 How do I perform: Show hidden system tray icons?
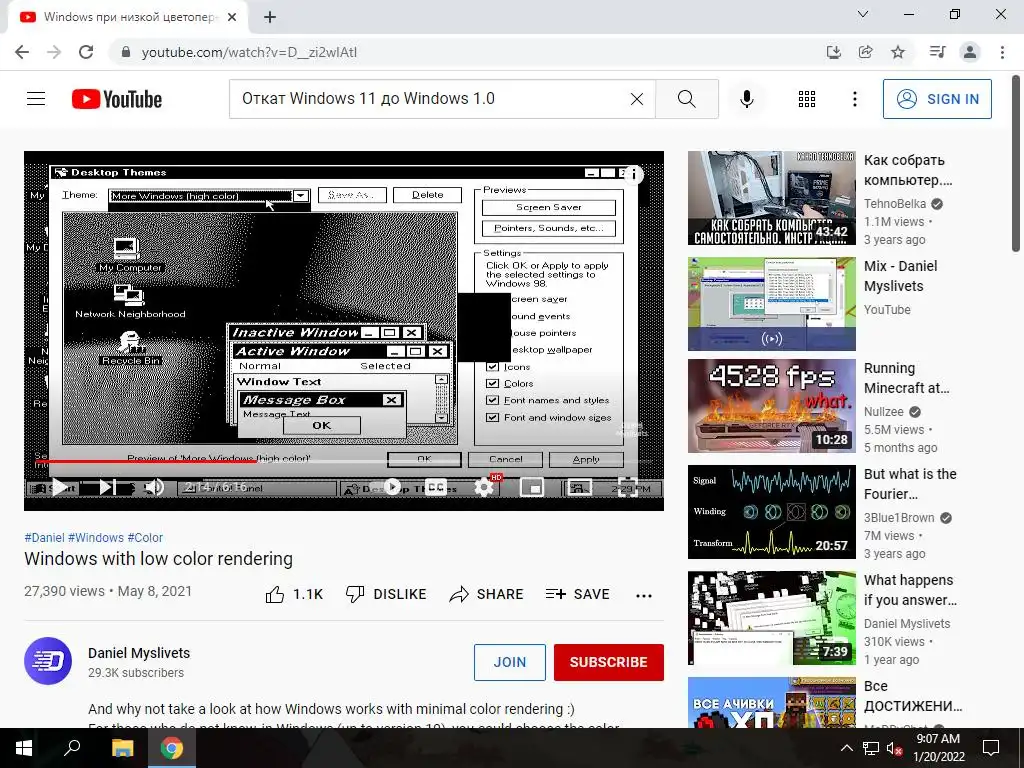tap(846, 748)
